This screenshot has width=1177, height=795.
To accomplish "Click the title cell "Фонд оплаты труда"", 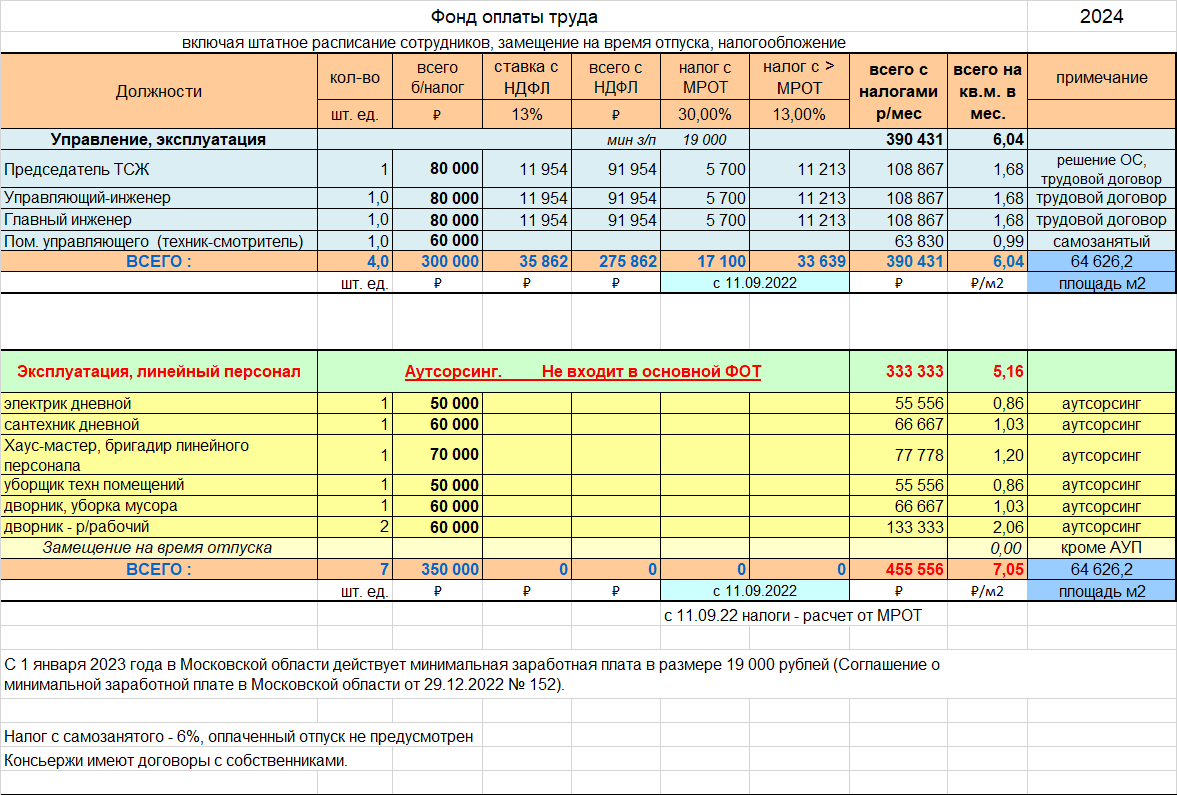I will coord(514,17).
